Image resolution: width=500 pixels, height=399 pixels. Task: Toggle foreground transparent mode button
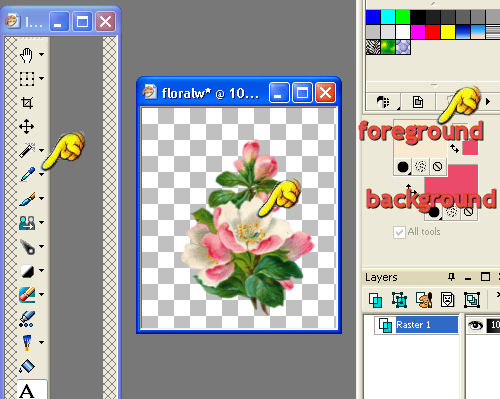point(437,166)
